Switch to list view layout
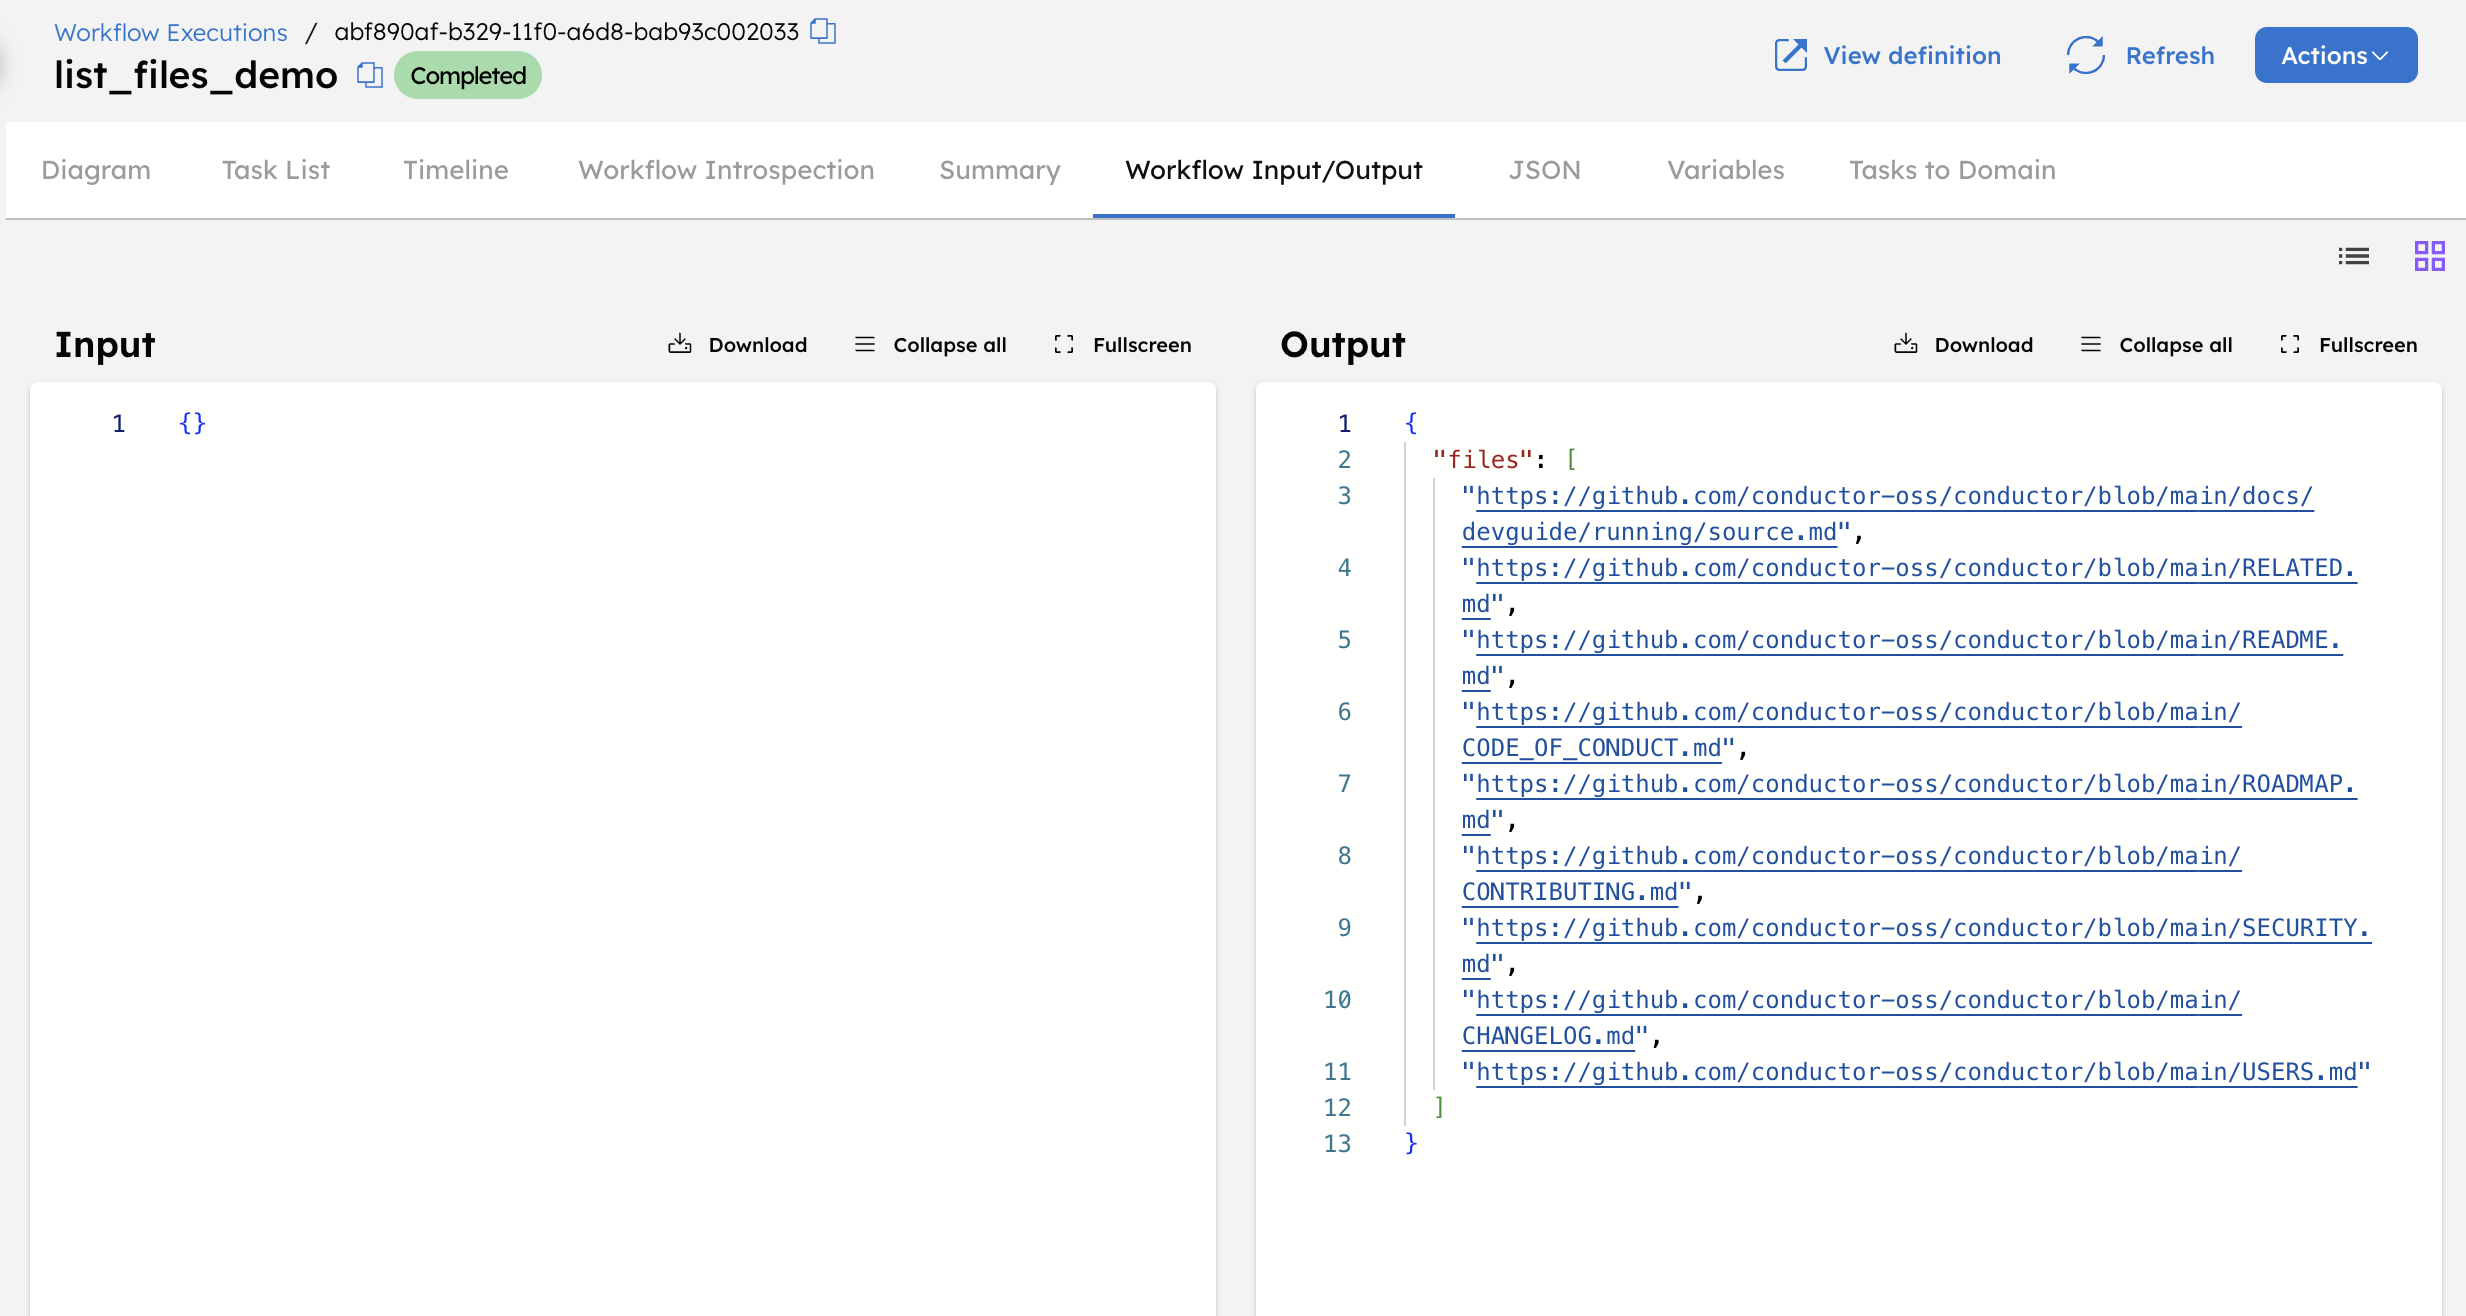 [2354, 256]
